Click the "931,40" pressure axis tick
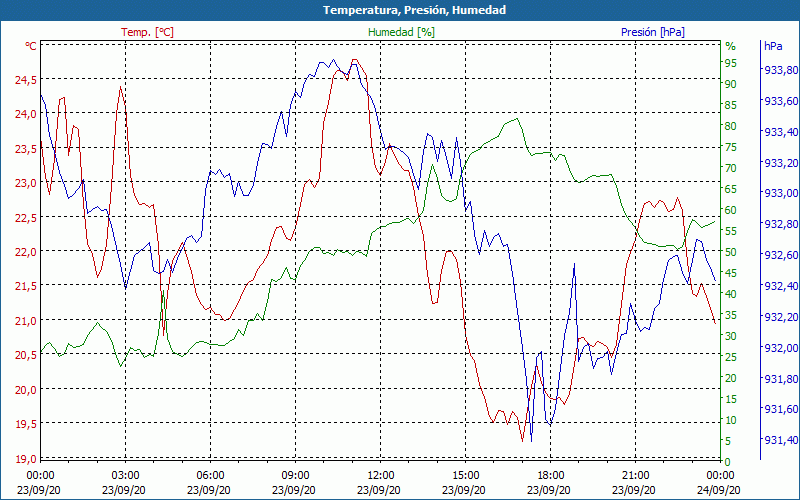The height and width of the screenshot is (500, 800). [x=781, y=440]
